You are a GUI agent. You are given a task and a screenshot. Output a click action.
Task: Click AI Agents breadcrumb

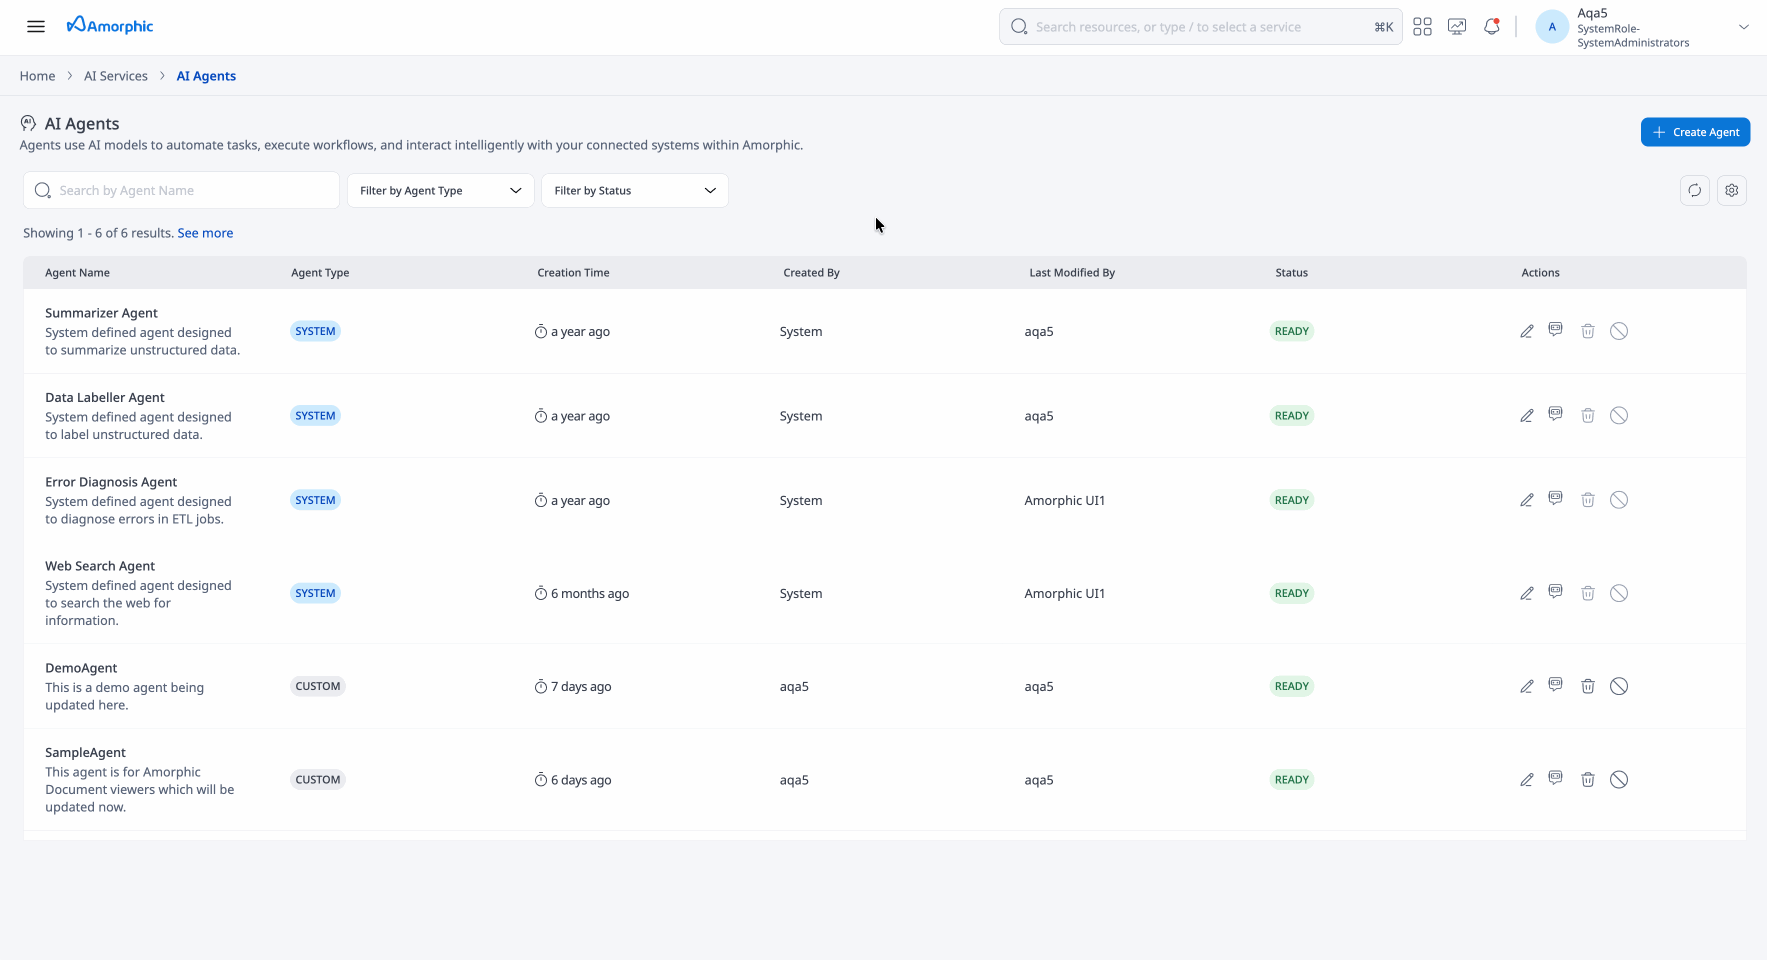[x=206, y=76]
